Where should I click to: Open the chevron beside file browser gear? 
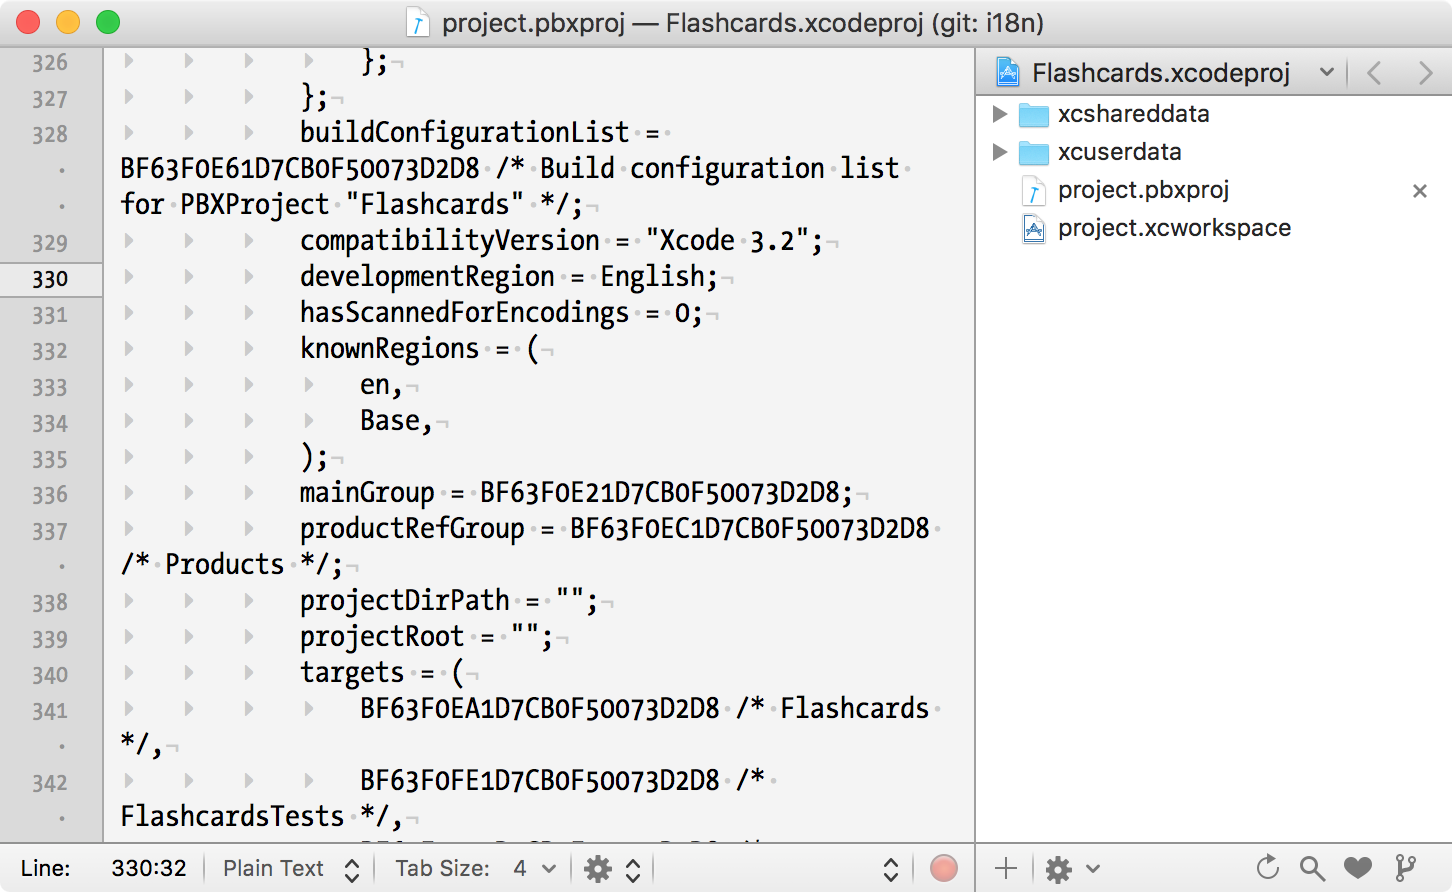pyautogui.click(x=1092, y=868)
